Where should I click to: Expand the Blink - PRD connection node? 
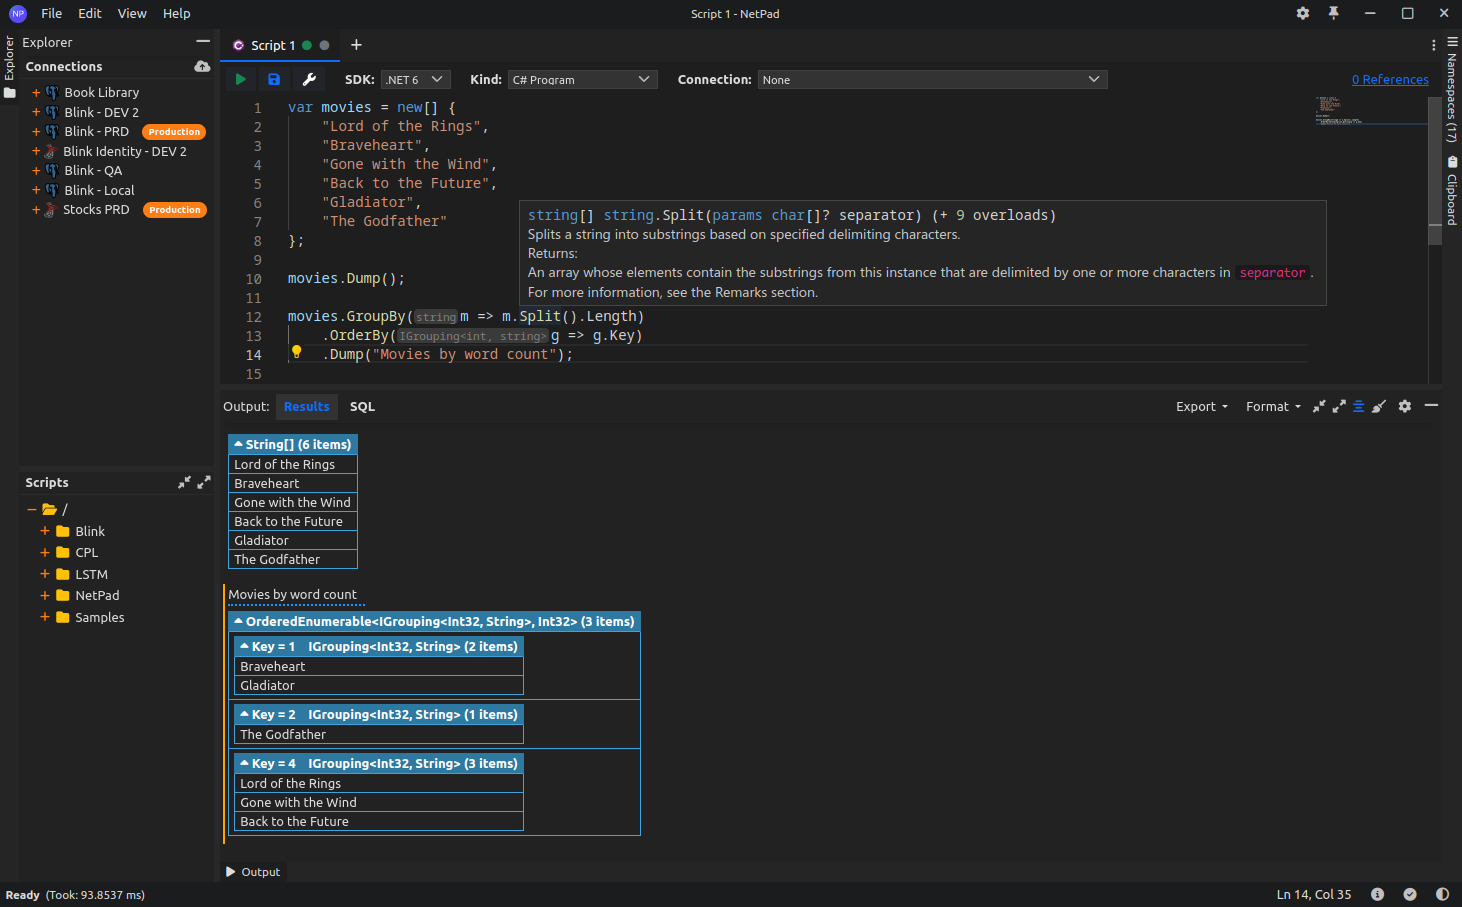coord(36,131)
